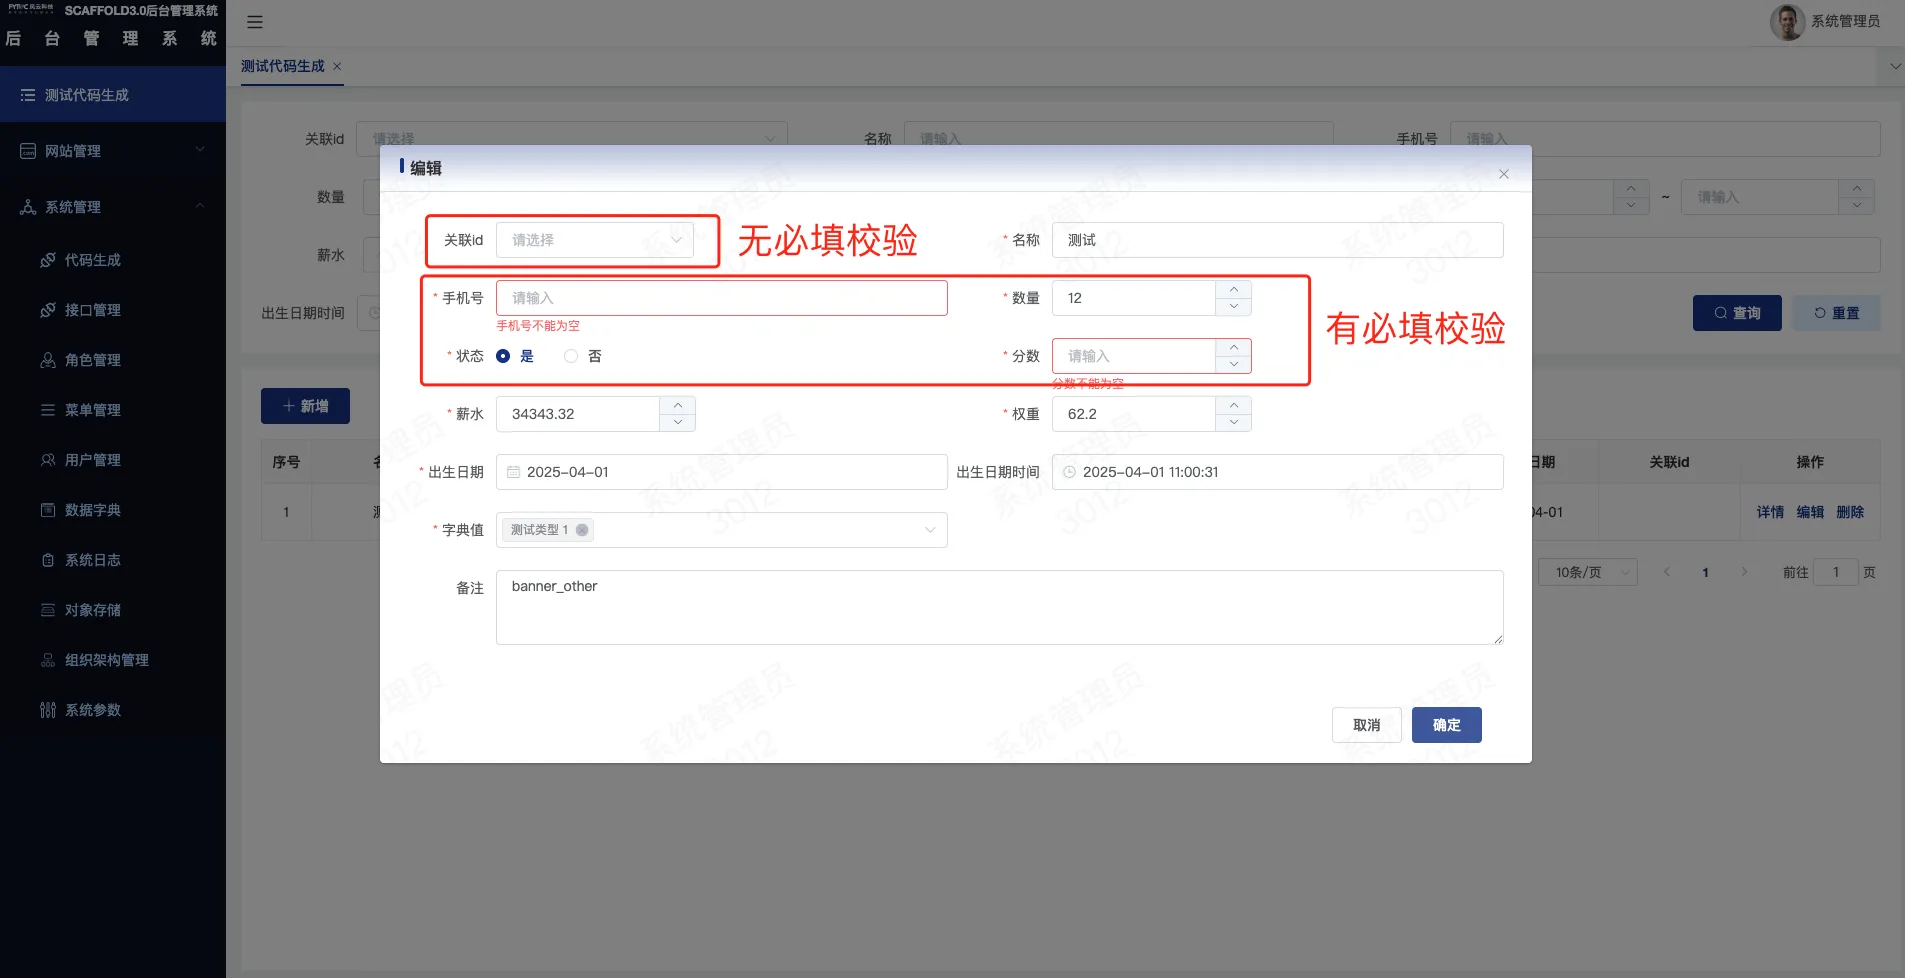Select 是 radio for 状态

coord(503,356)
